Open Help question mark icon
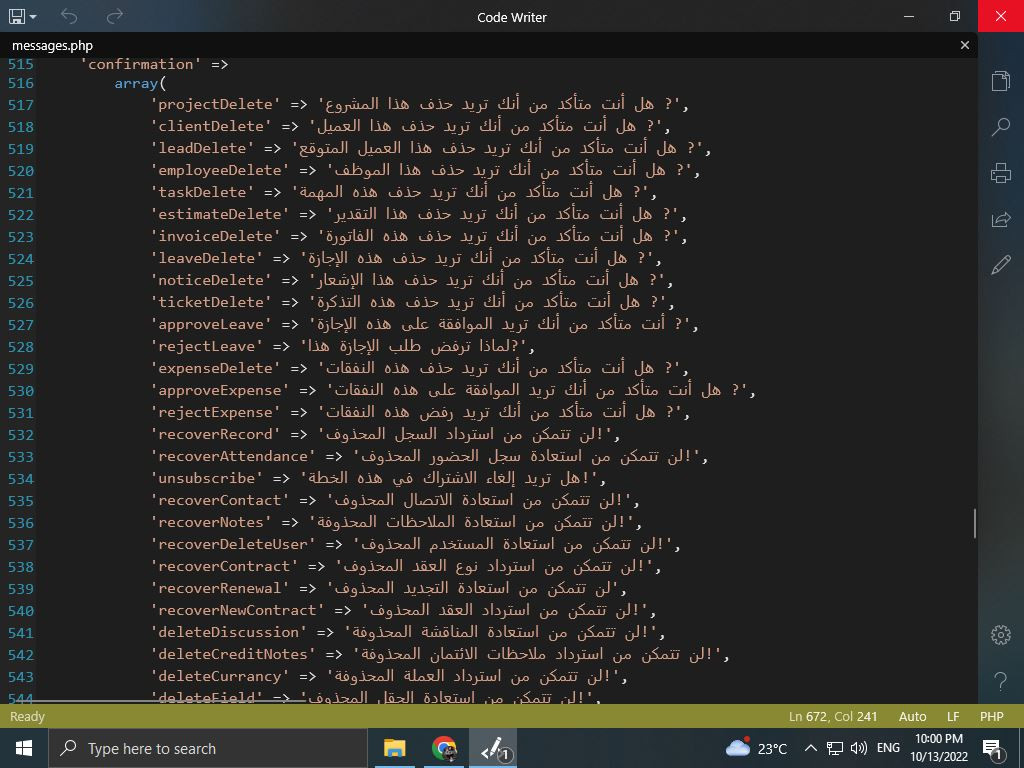This screenshot has width=1024, height=768. click(x=1000, y=681)
